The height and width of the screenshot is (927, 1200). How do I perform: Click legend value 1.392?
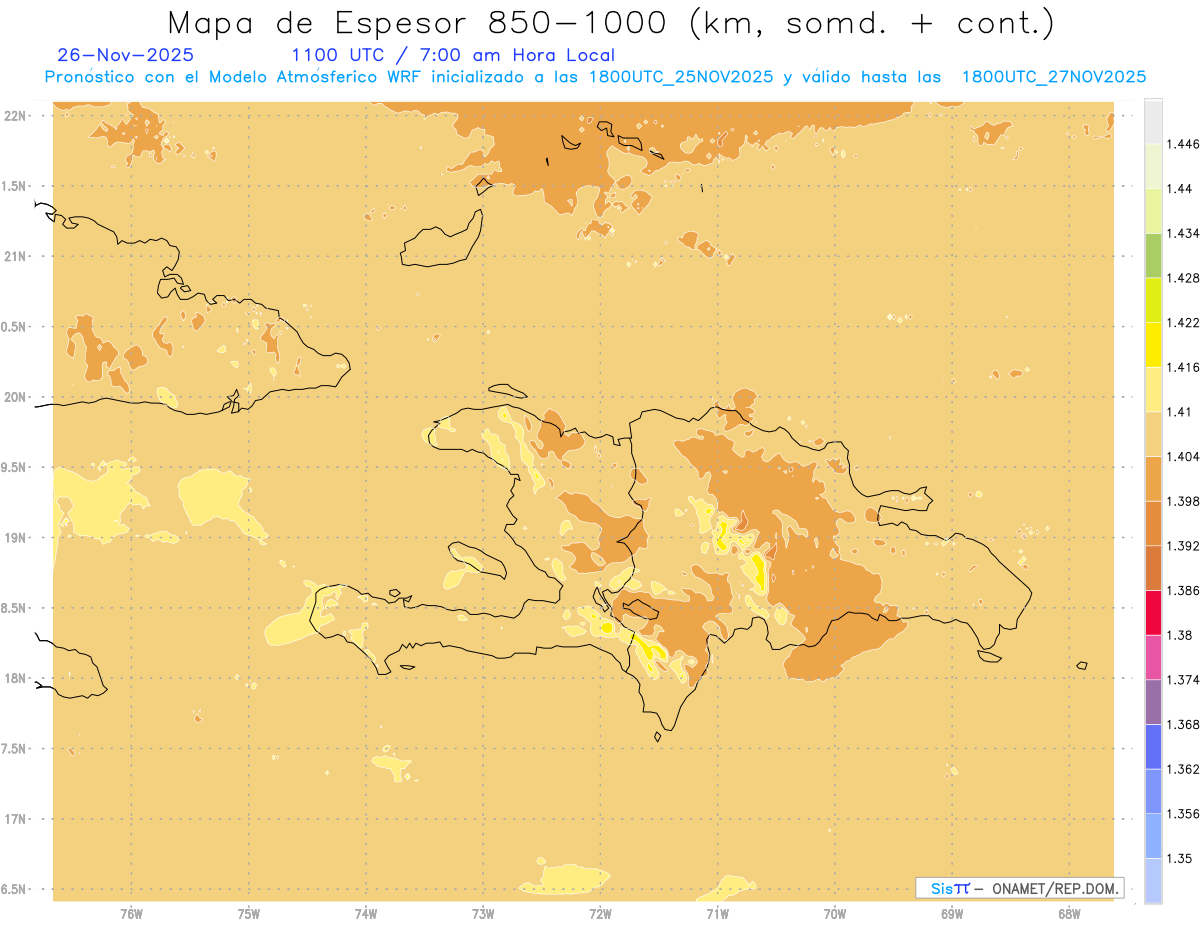click(x=1184, y=546)
